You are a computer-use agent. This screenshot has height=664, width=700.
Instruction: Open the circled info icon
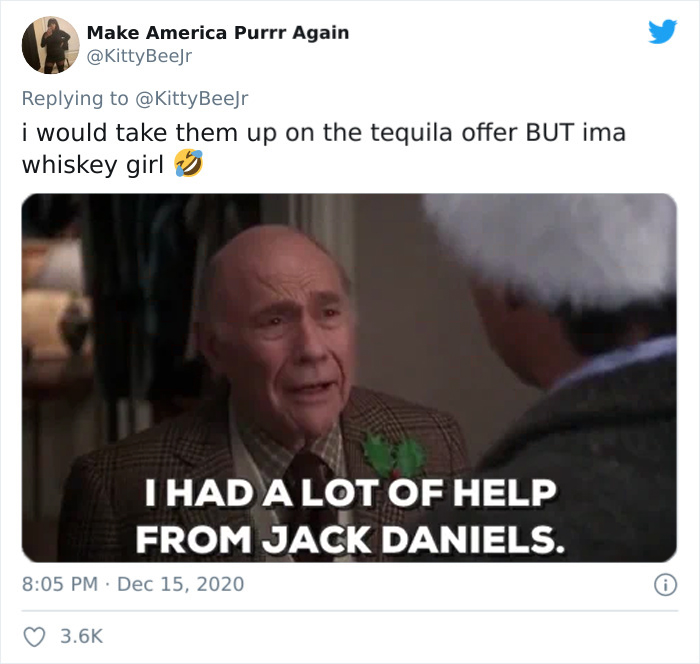pos(666,585)
